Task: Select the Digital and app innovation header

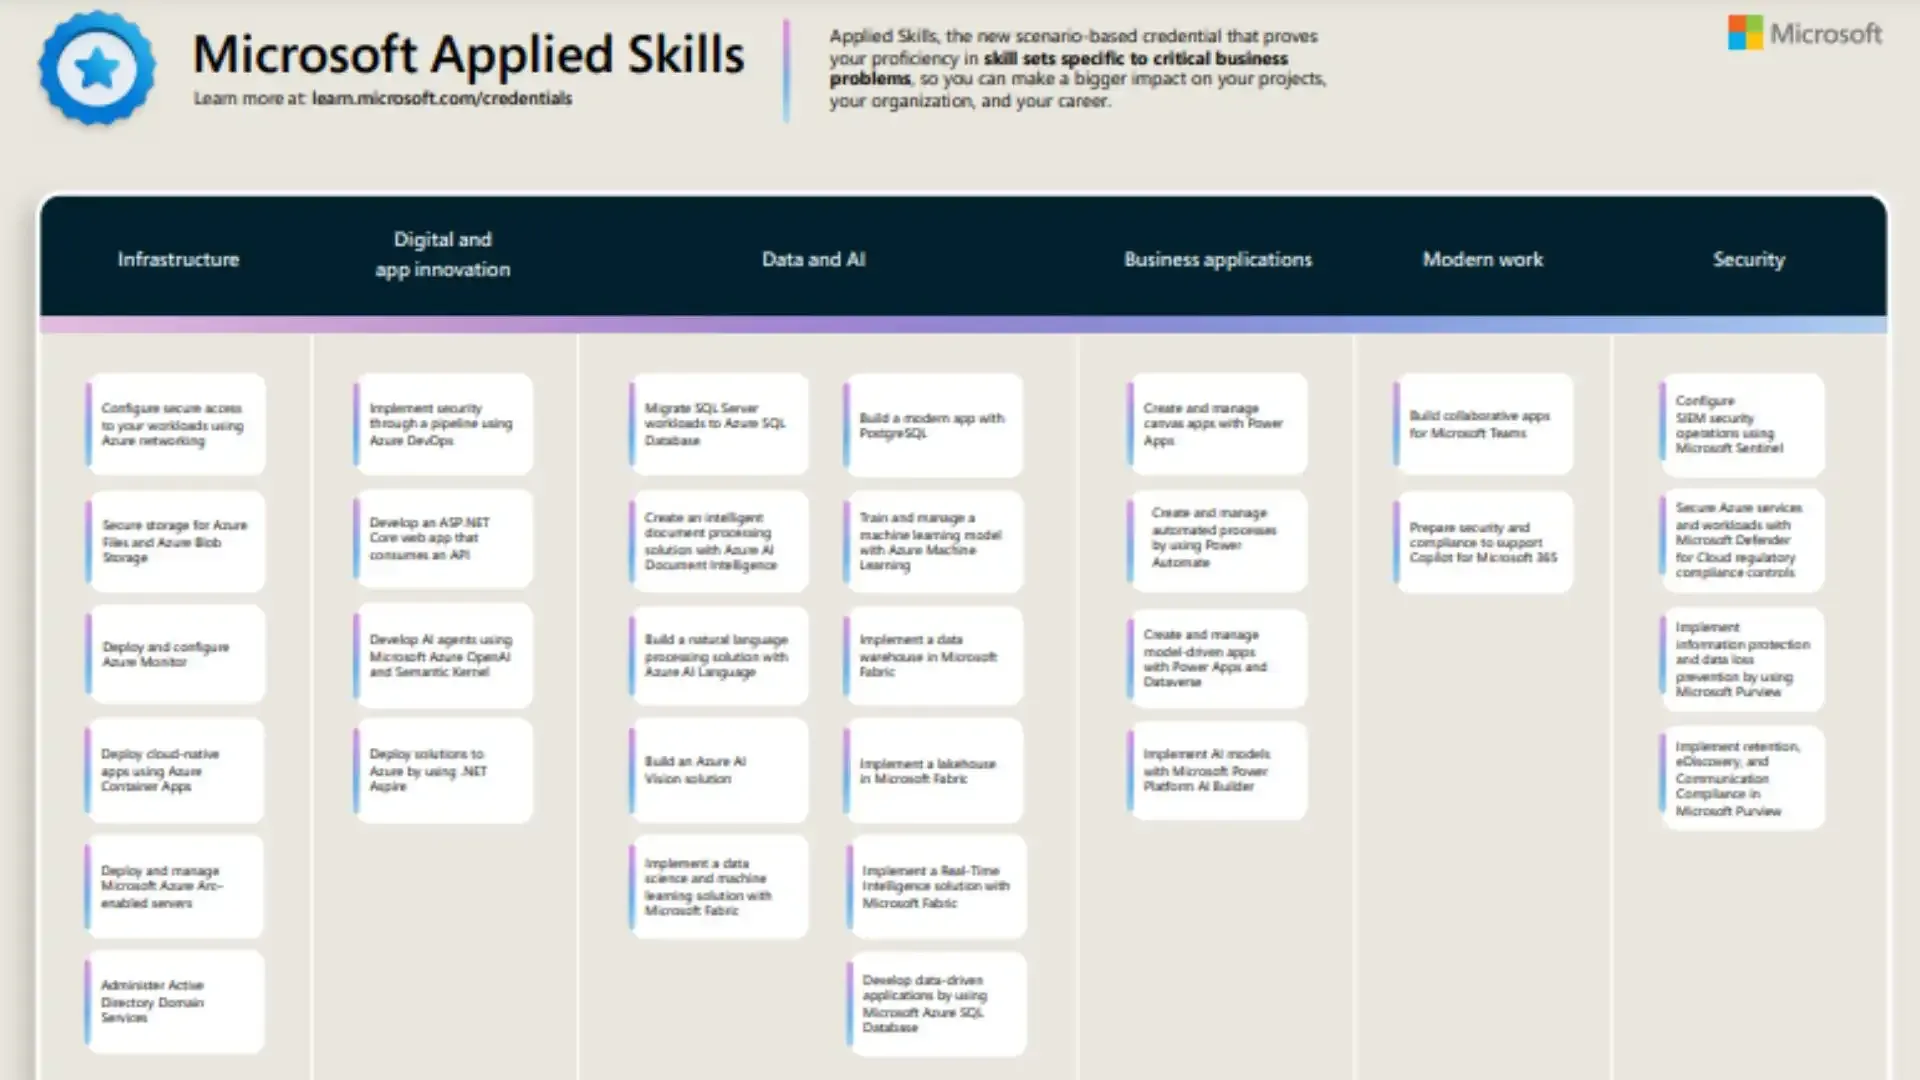Action: click(x=442, y=254)
